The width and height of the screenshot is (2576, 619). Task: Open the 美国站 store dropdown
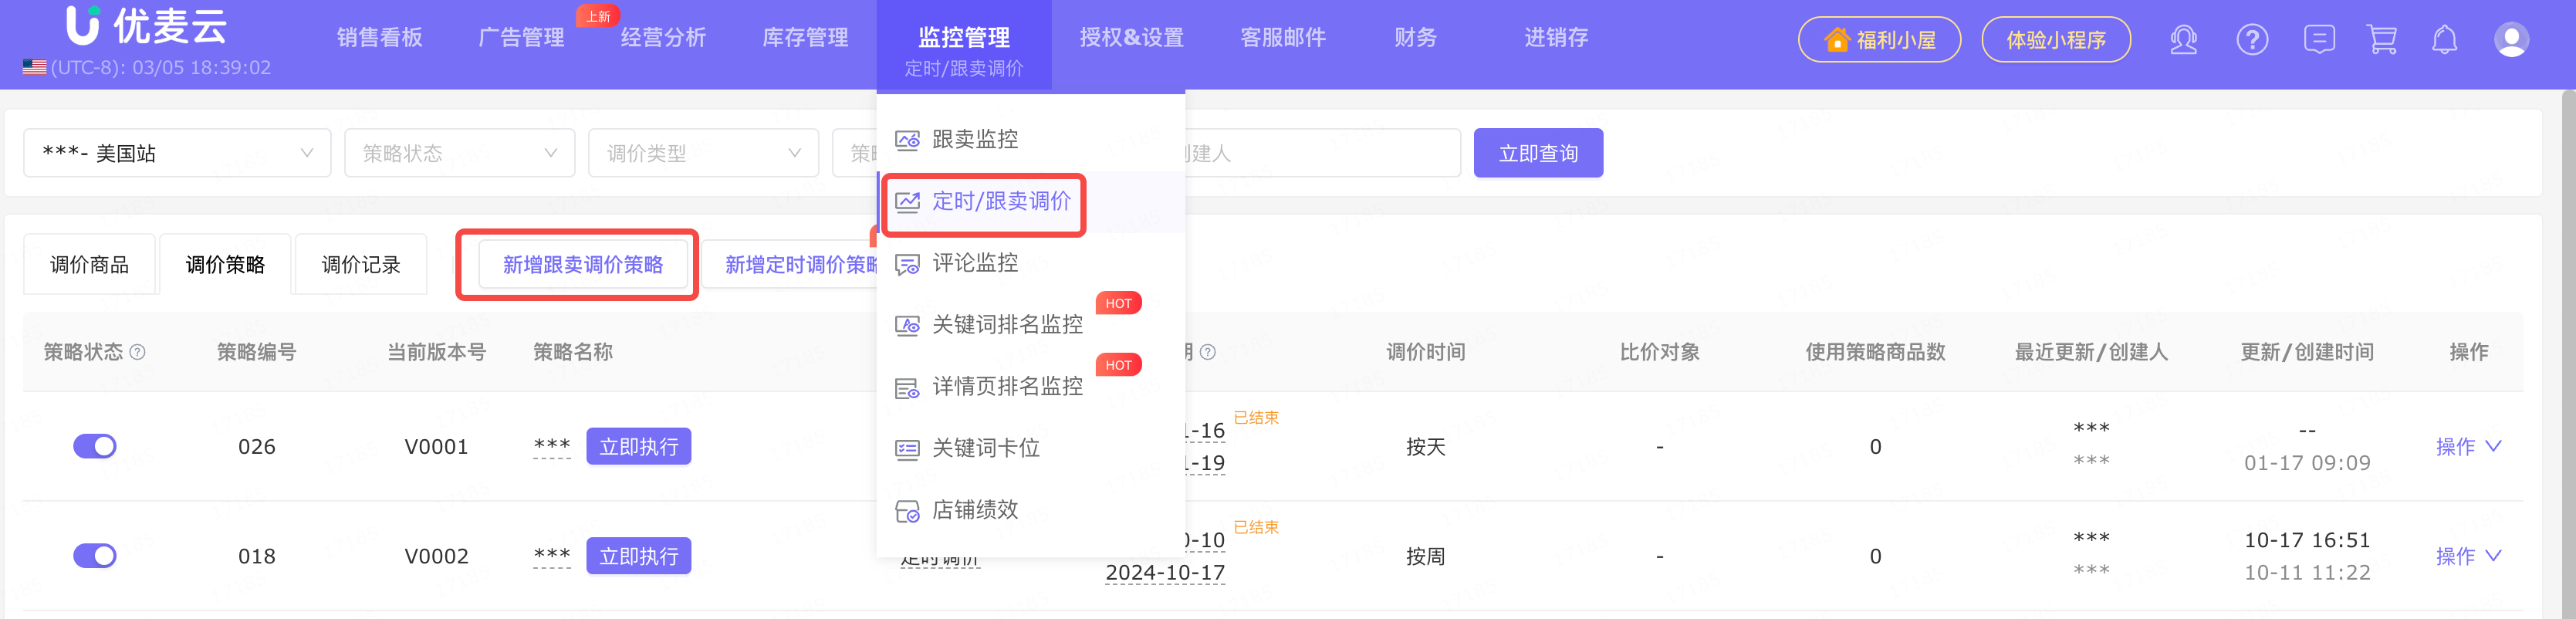[177, 153]
